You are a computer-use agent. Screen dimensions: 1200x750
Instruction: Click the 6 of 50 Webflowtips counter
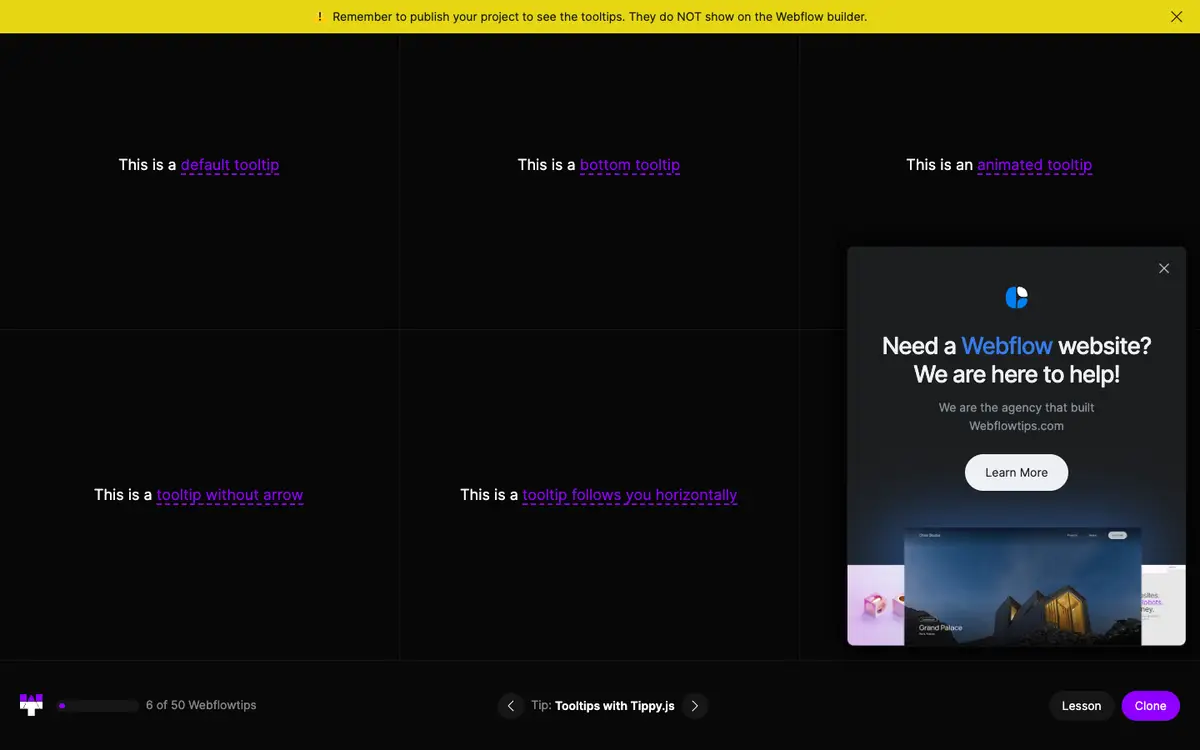click(201, 705)
